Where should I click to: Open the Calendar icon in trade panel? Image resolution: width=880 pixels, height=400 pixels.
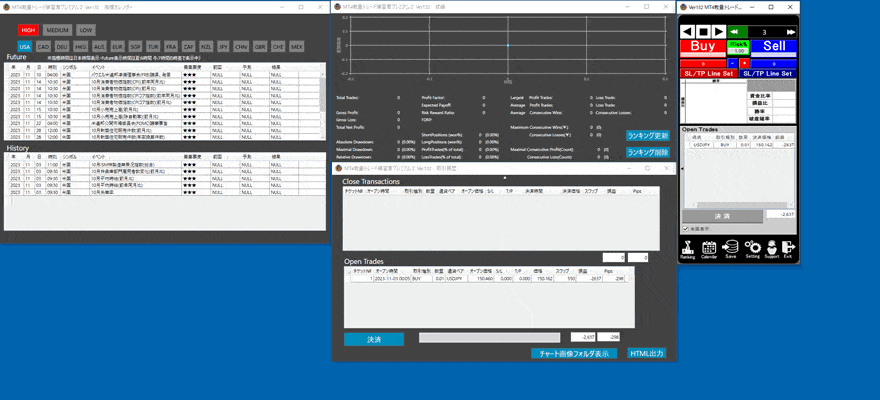(x=709, y=248)
